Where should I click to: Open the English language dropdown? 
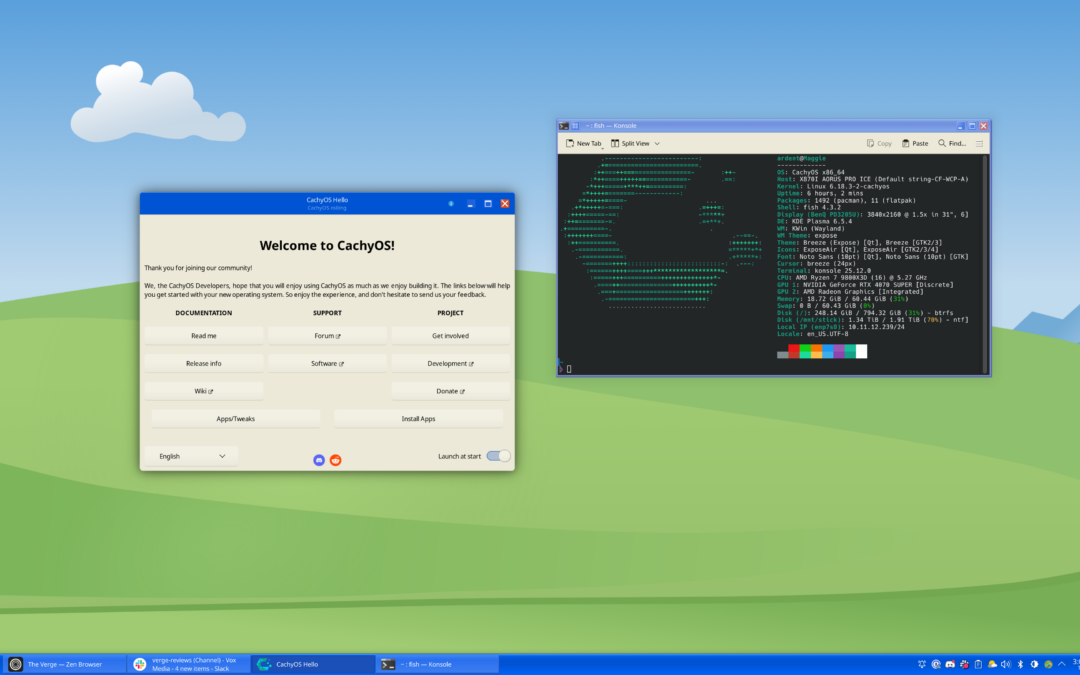(190, 455)
